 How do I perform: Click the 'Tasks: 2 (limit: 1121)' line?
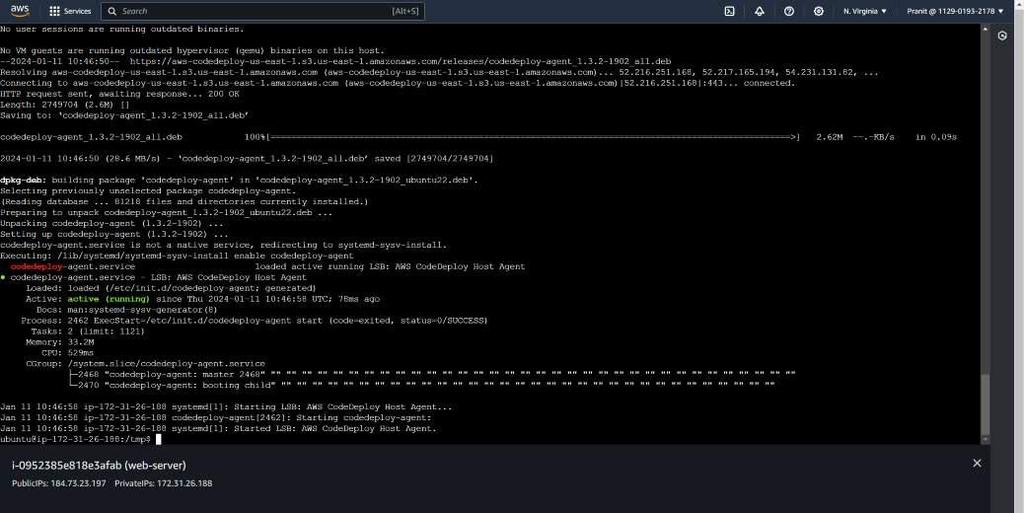coord(88,332)
